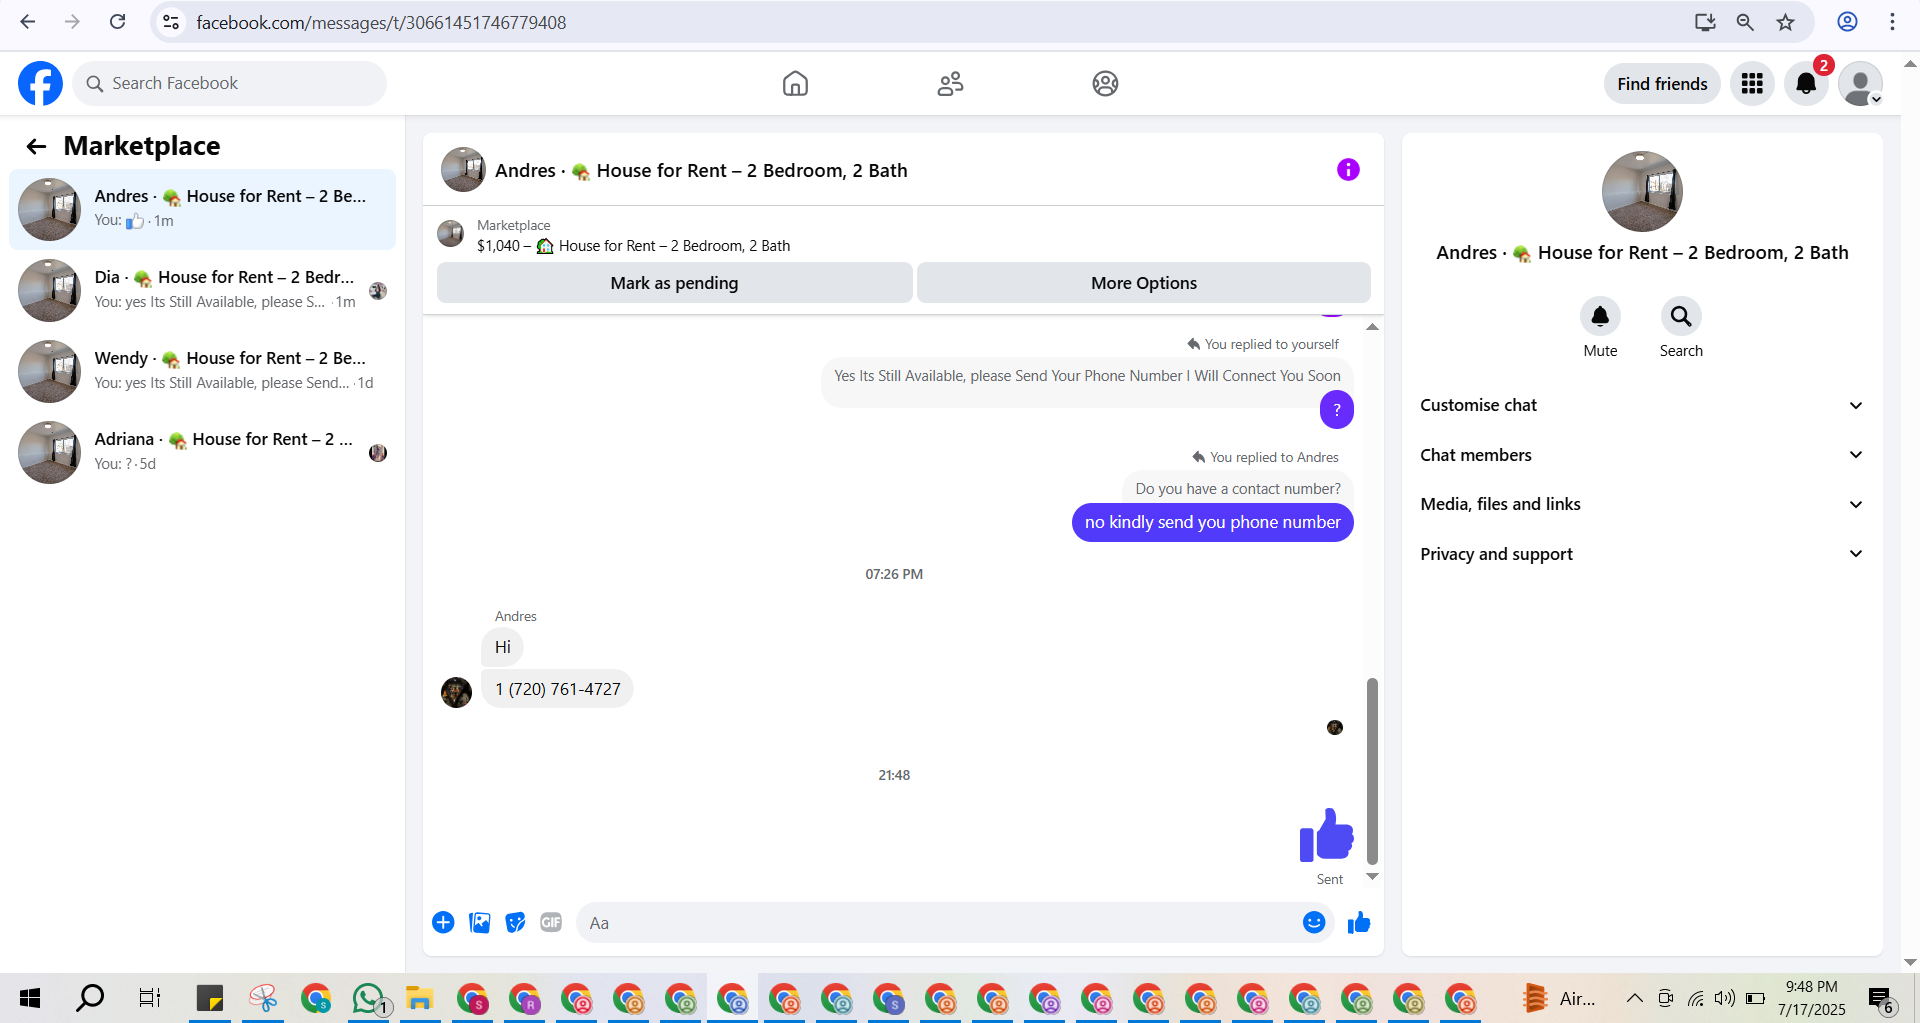Viewport: 1920px width, 1023px height.
Task: Open the $1,040 House for Rent listing link
Action: pos(634,246)
